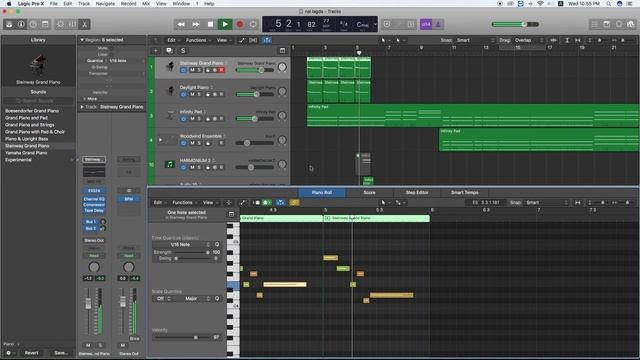Toggle power button on HARMONIUM 2 track
This screenshot has width=640, height=360.
pos(183,167)
